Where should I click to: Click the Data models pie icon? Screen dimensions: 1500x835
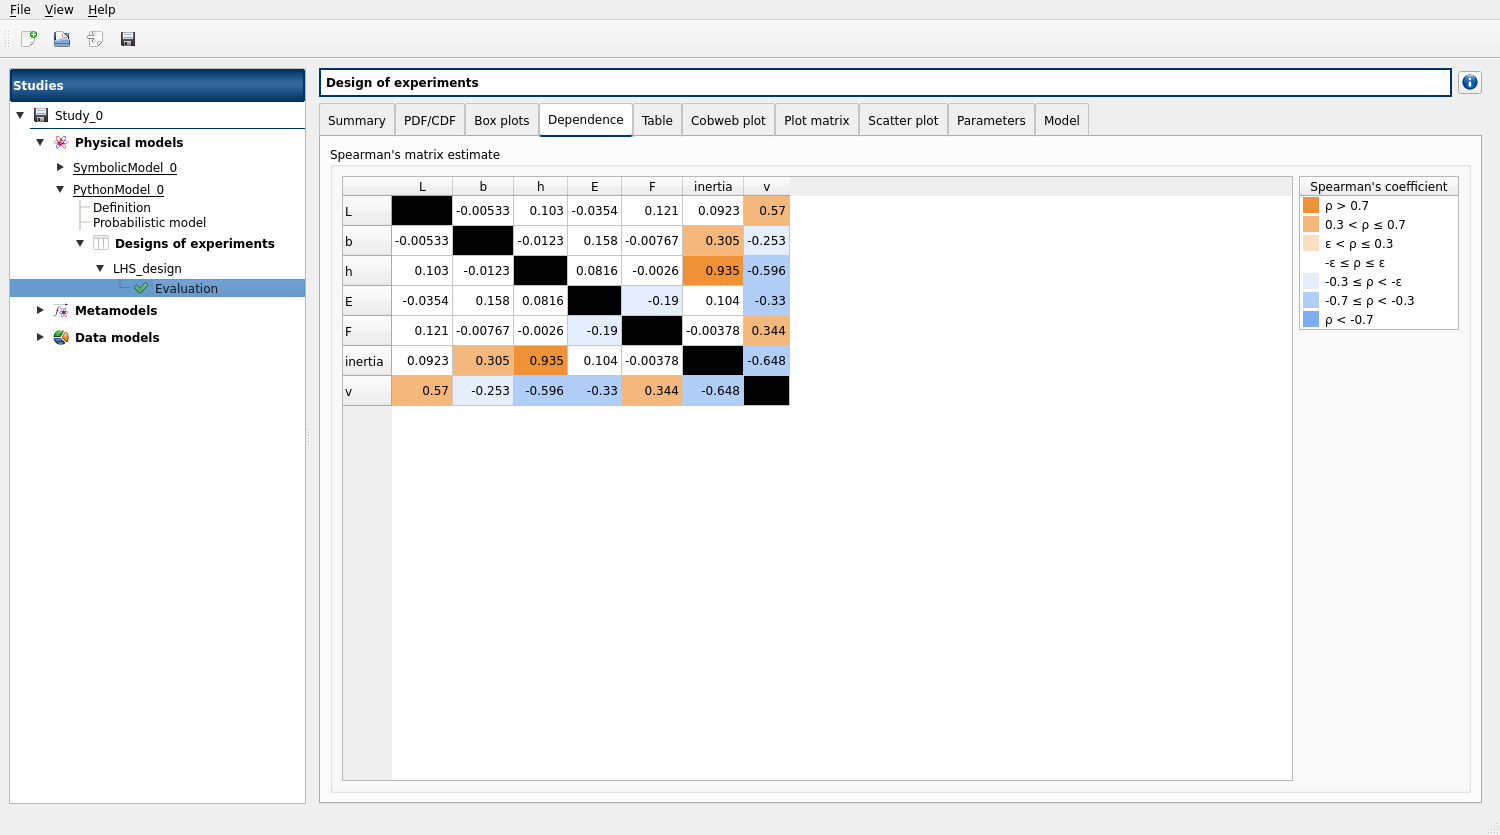[61, 337]
